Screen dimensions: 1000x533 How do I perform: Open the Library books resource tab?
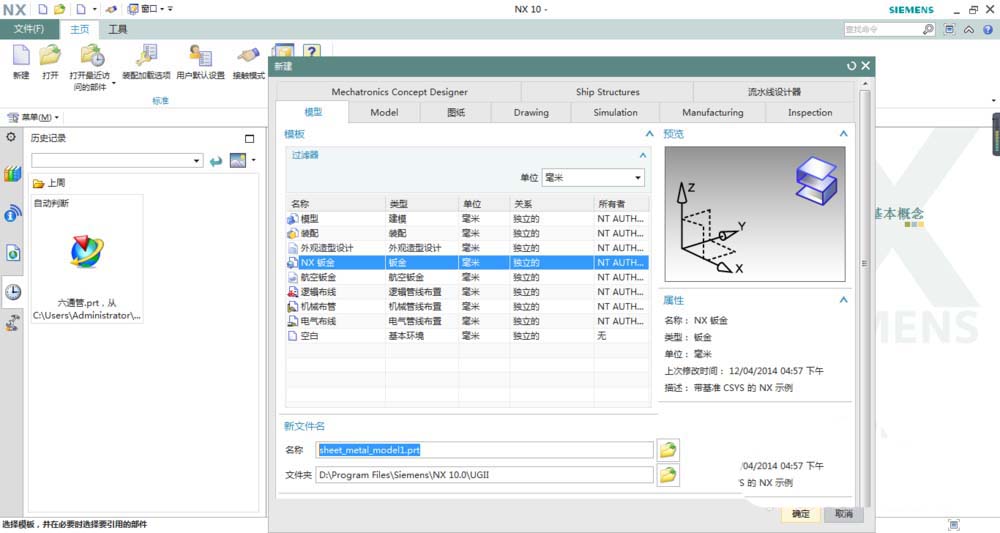tap(12, 173)
